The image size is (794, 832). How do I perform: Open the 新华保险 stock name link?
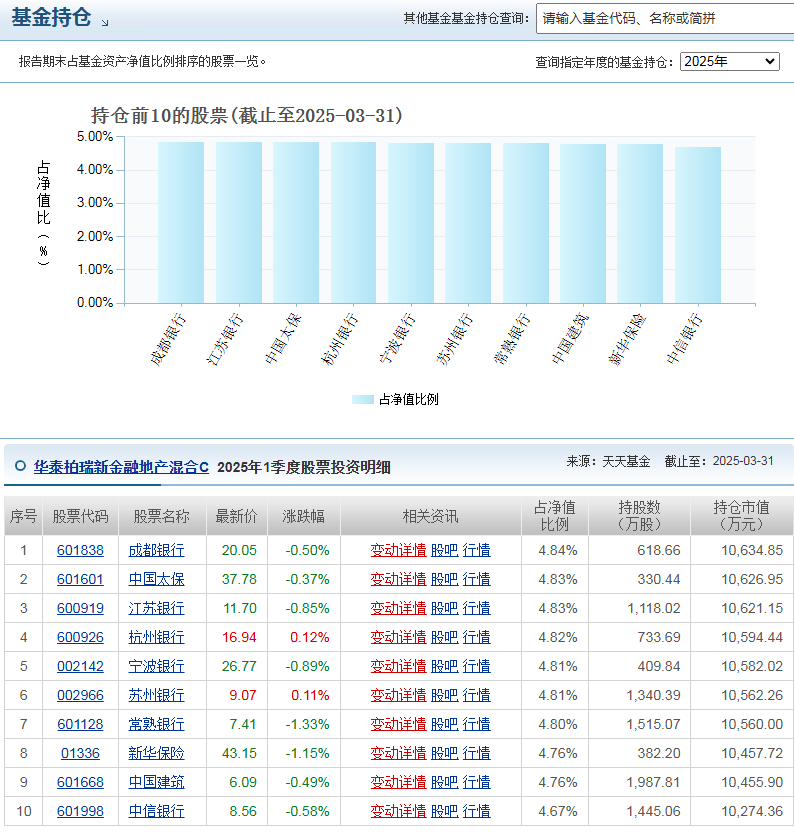coord(157,753)
